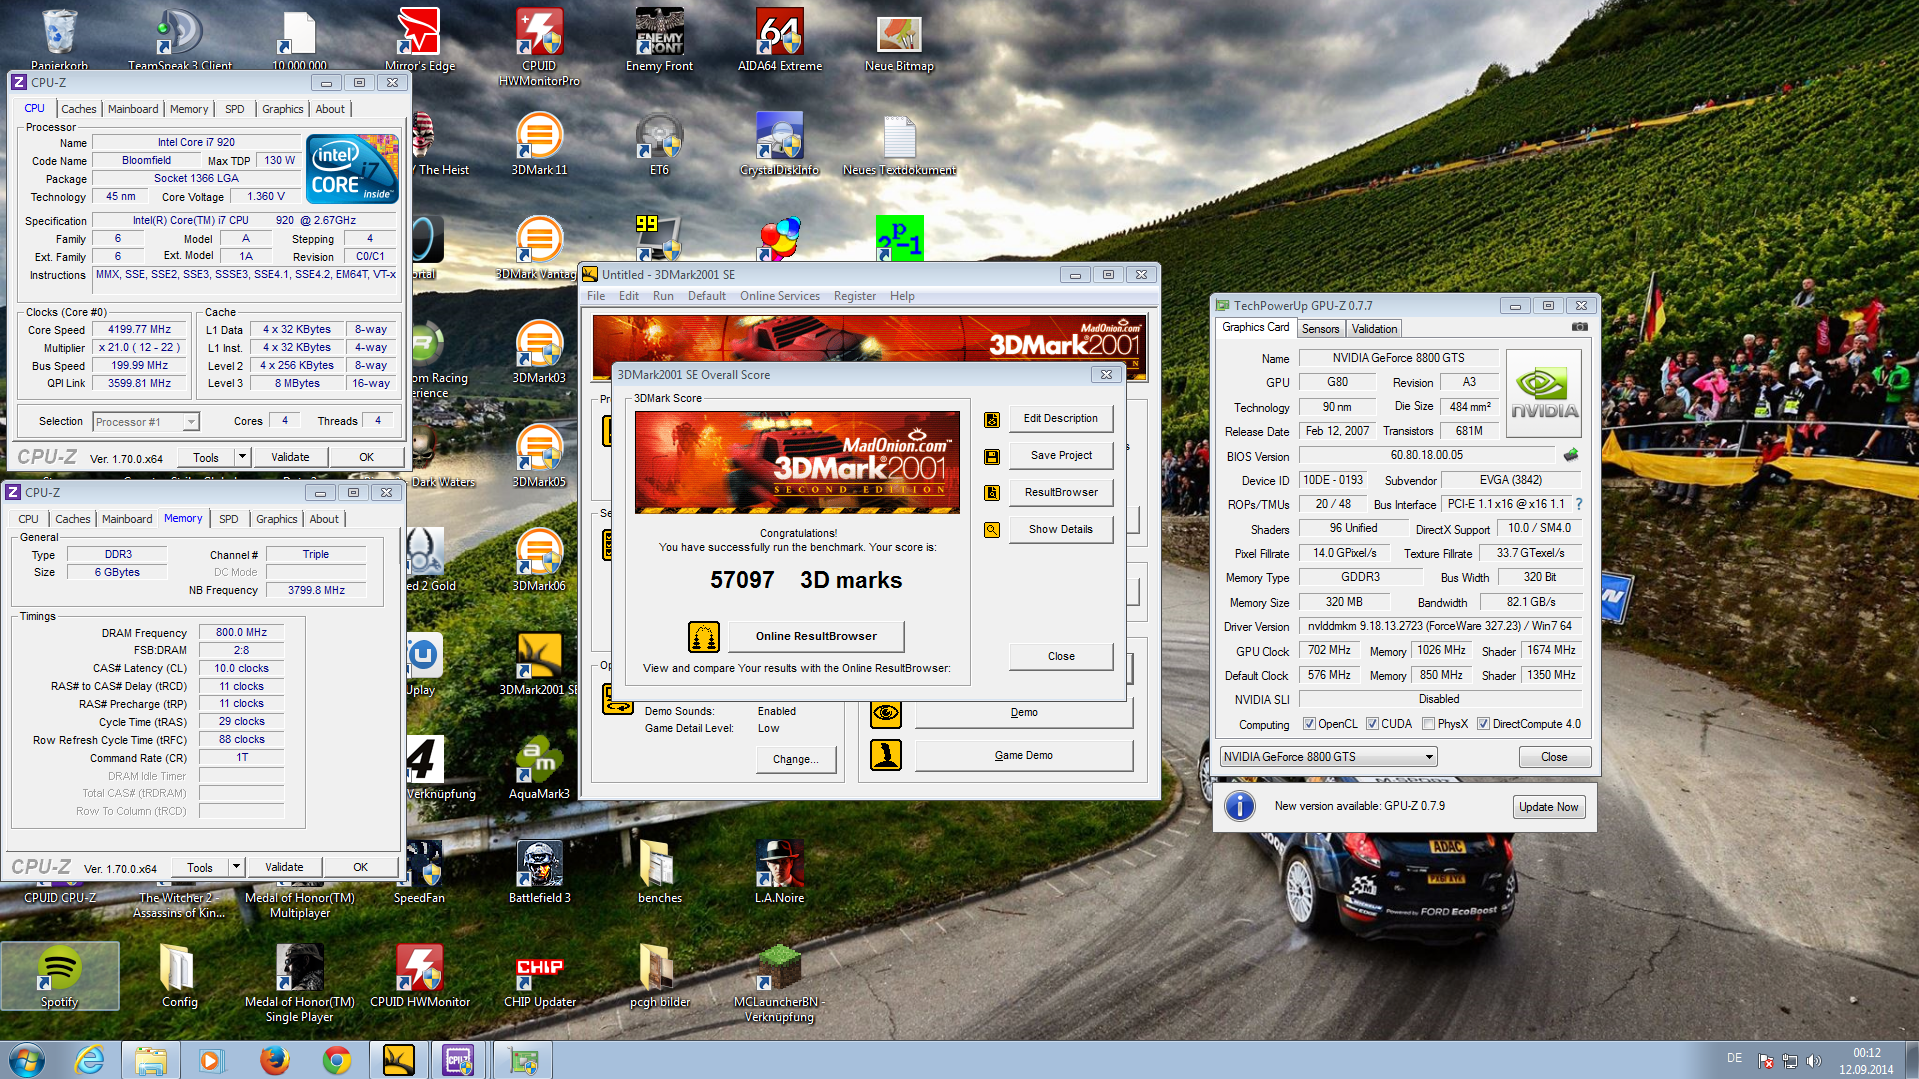The height and width of the screenshot is (1079, 1919).
Task: Click the GPU-Z screenshot camera icon
Action: pyautogui.click(x=1579, y=327)
